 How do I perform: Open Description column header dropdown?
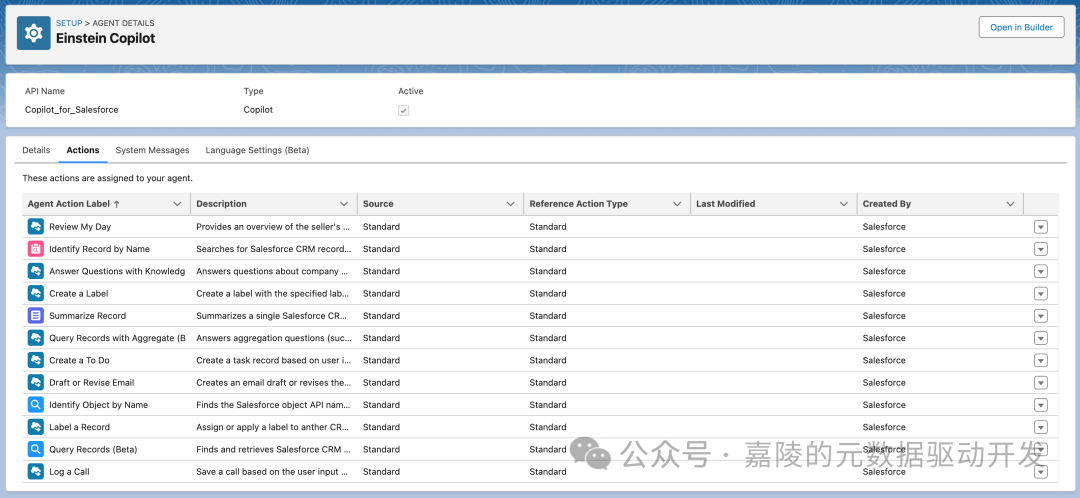[344, 204]
